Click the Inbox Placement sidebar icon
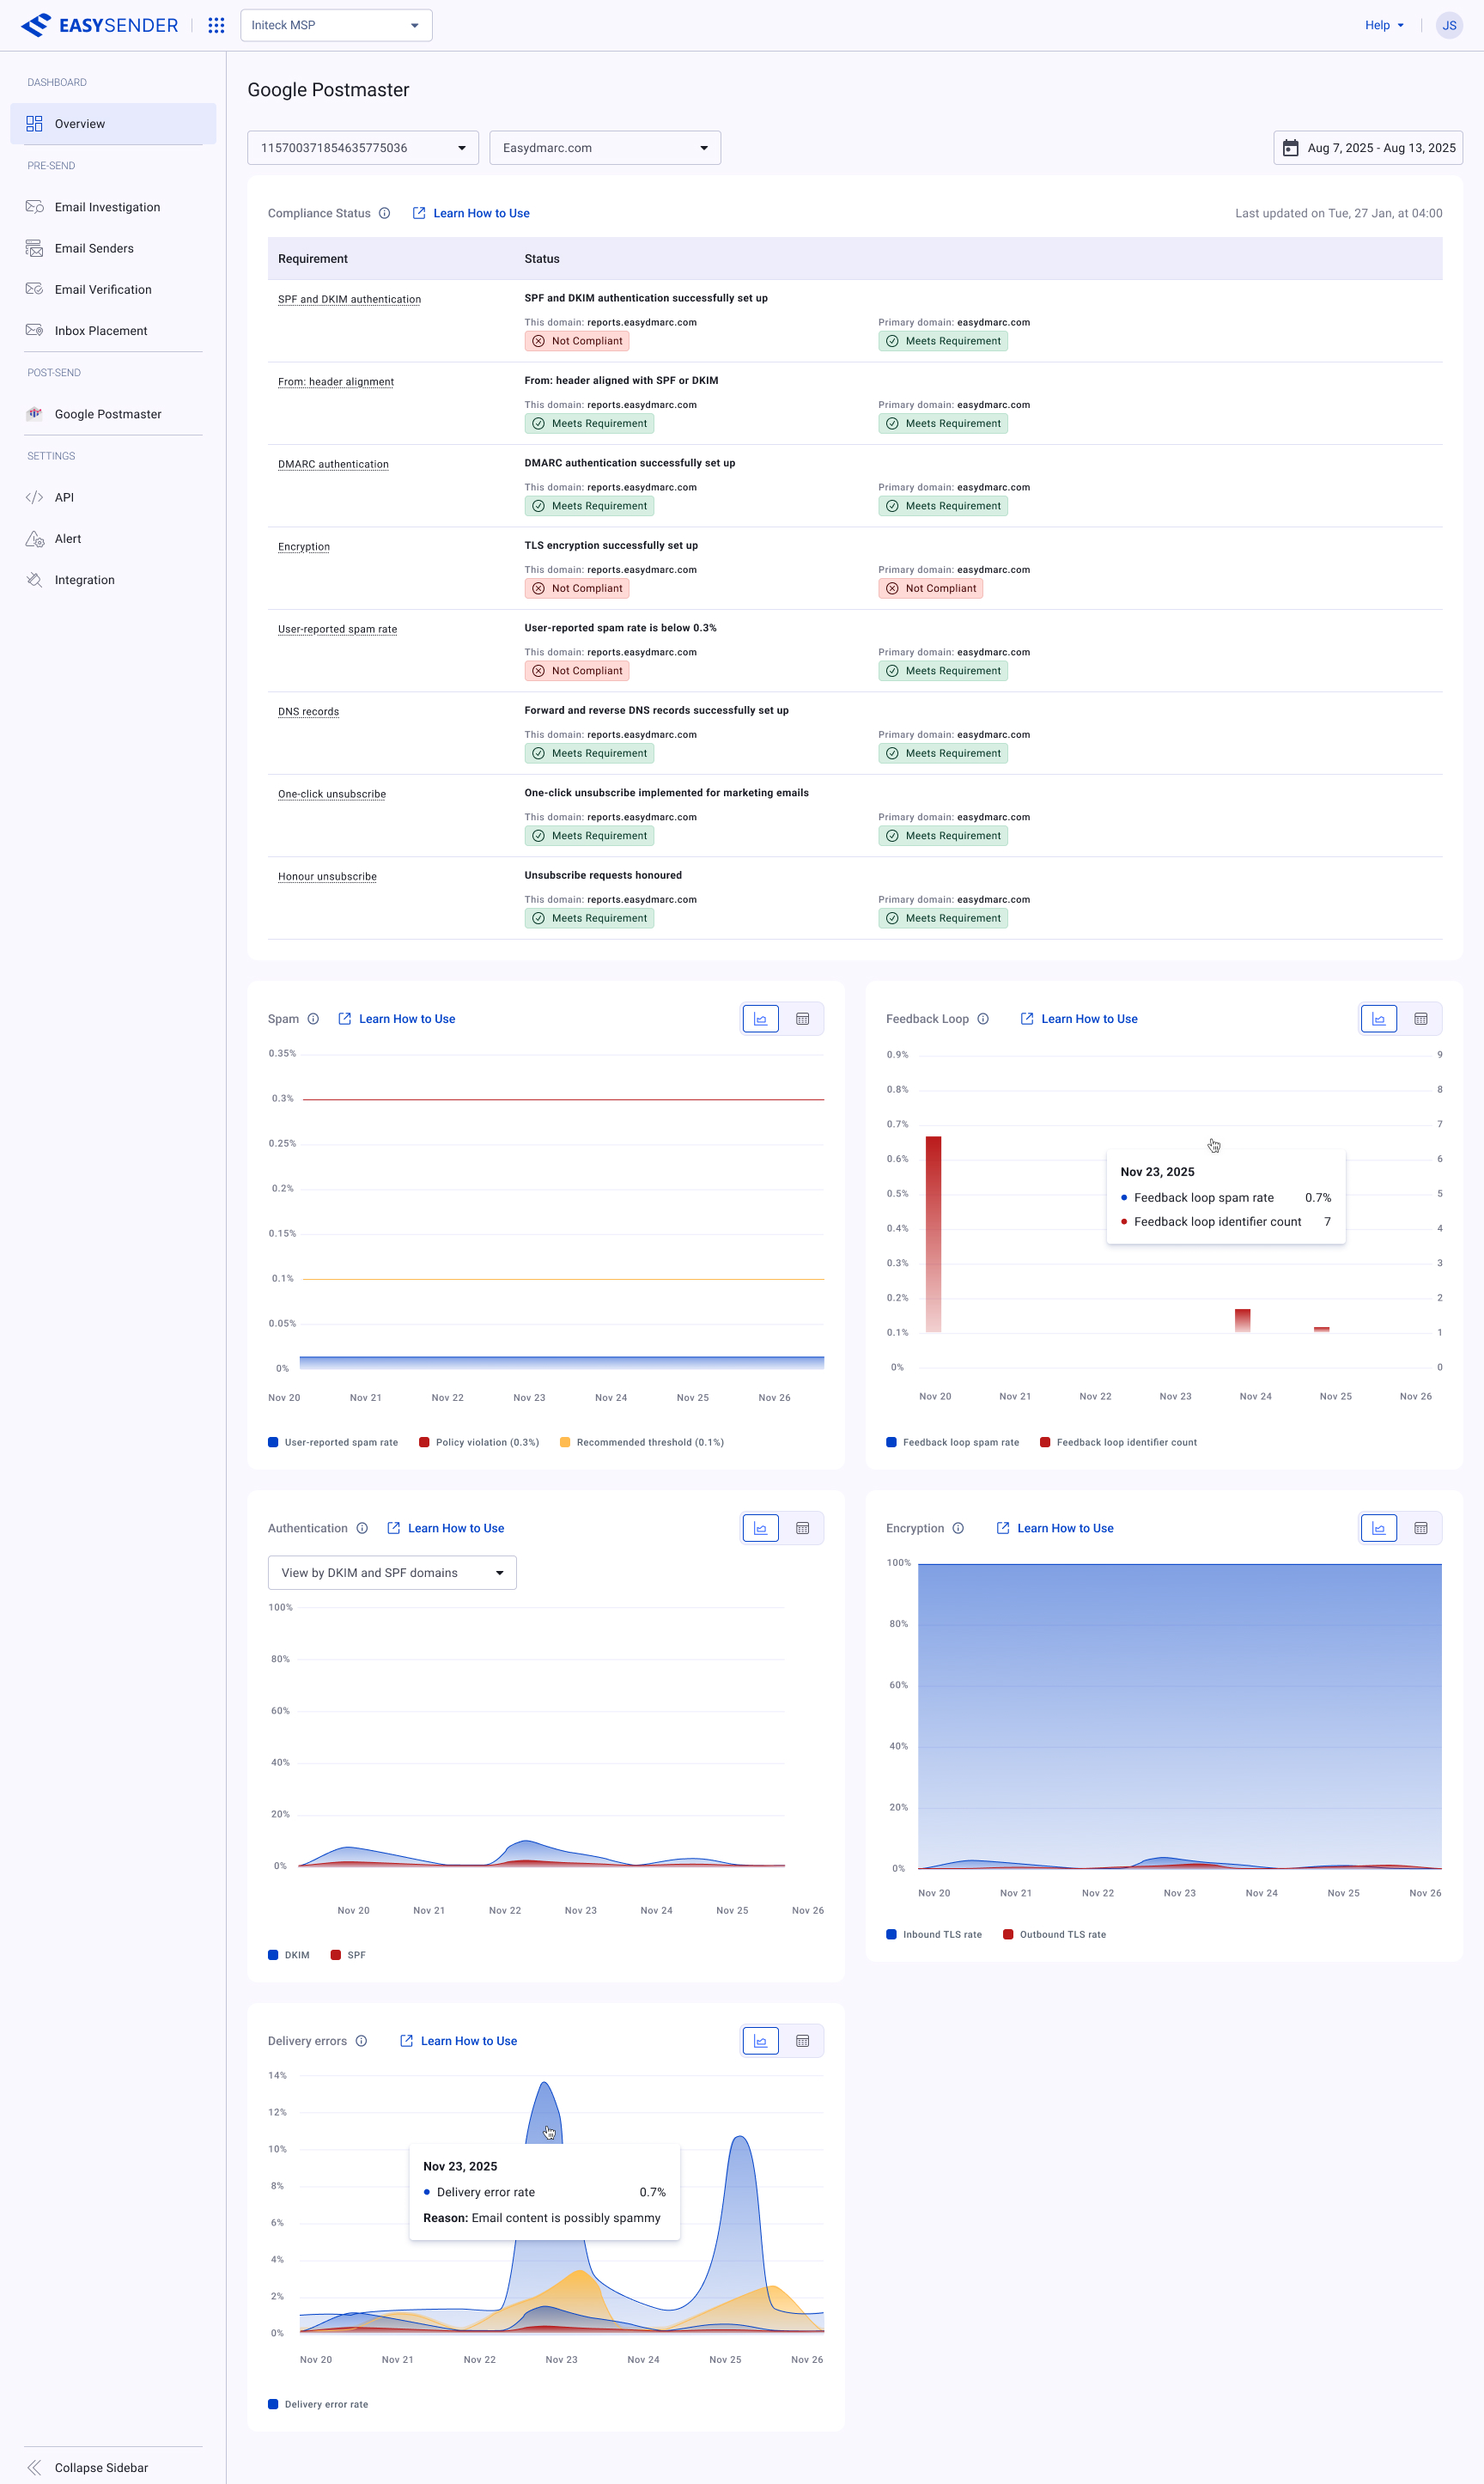The image size is (1484, 2484). click(34, 330)
